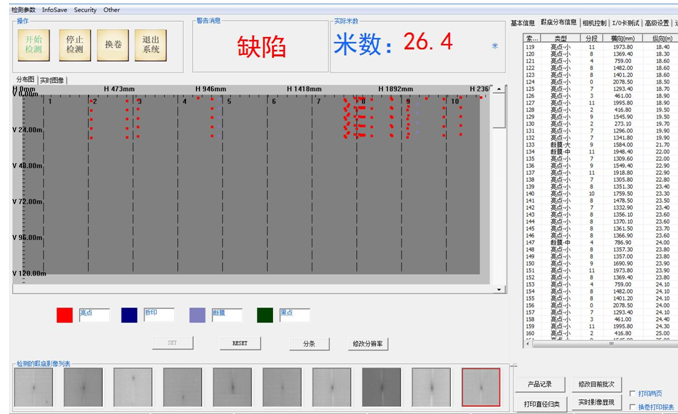Click the 换卷 roll change button
Screen dimensions: 678x414
click(x=112, y=44)
